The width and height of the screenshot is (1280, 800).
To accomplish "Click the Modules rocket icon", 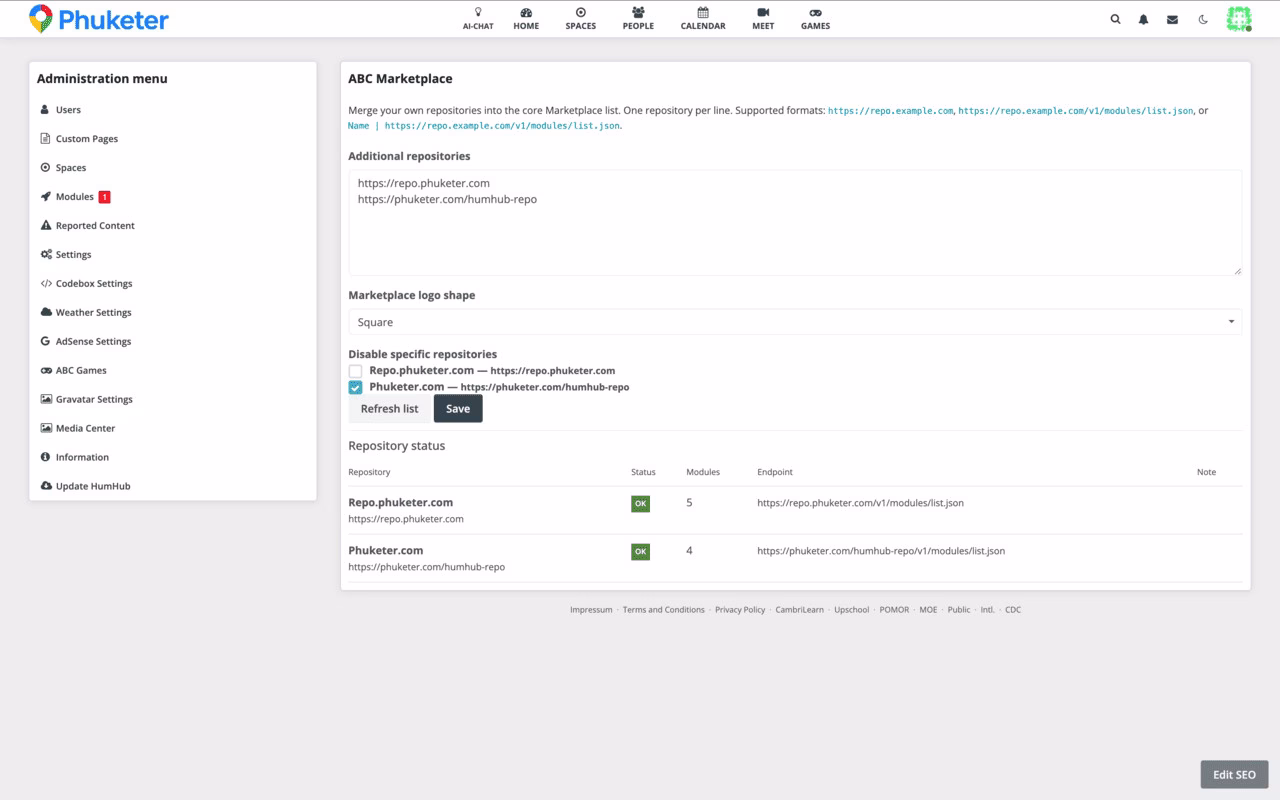I will click(x=45, y=197).
